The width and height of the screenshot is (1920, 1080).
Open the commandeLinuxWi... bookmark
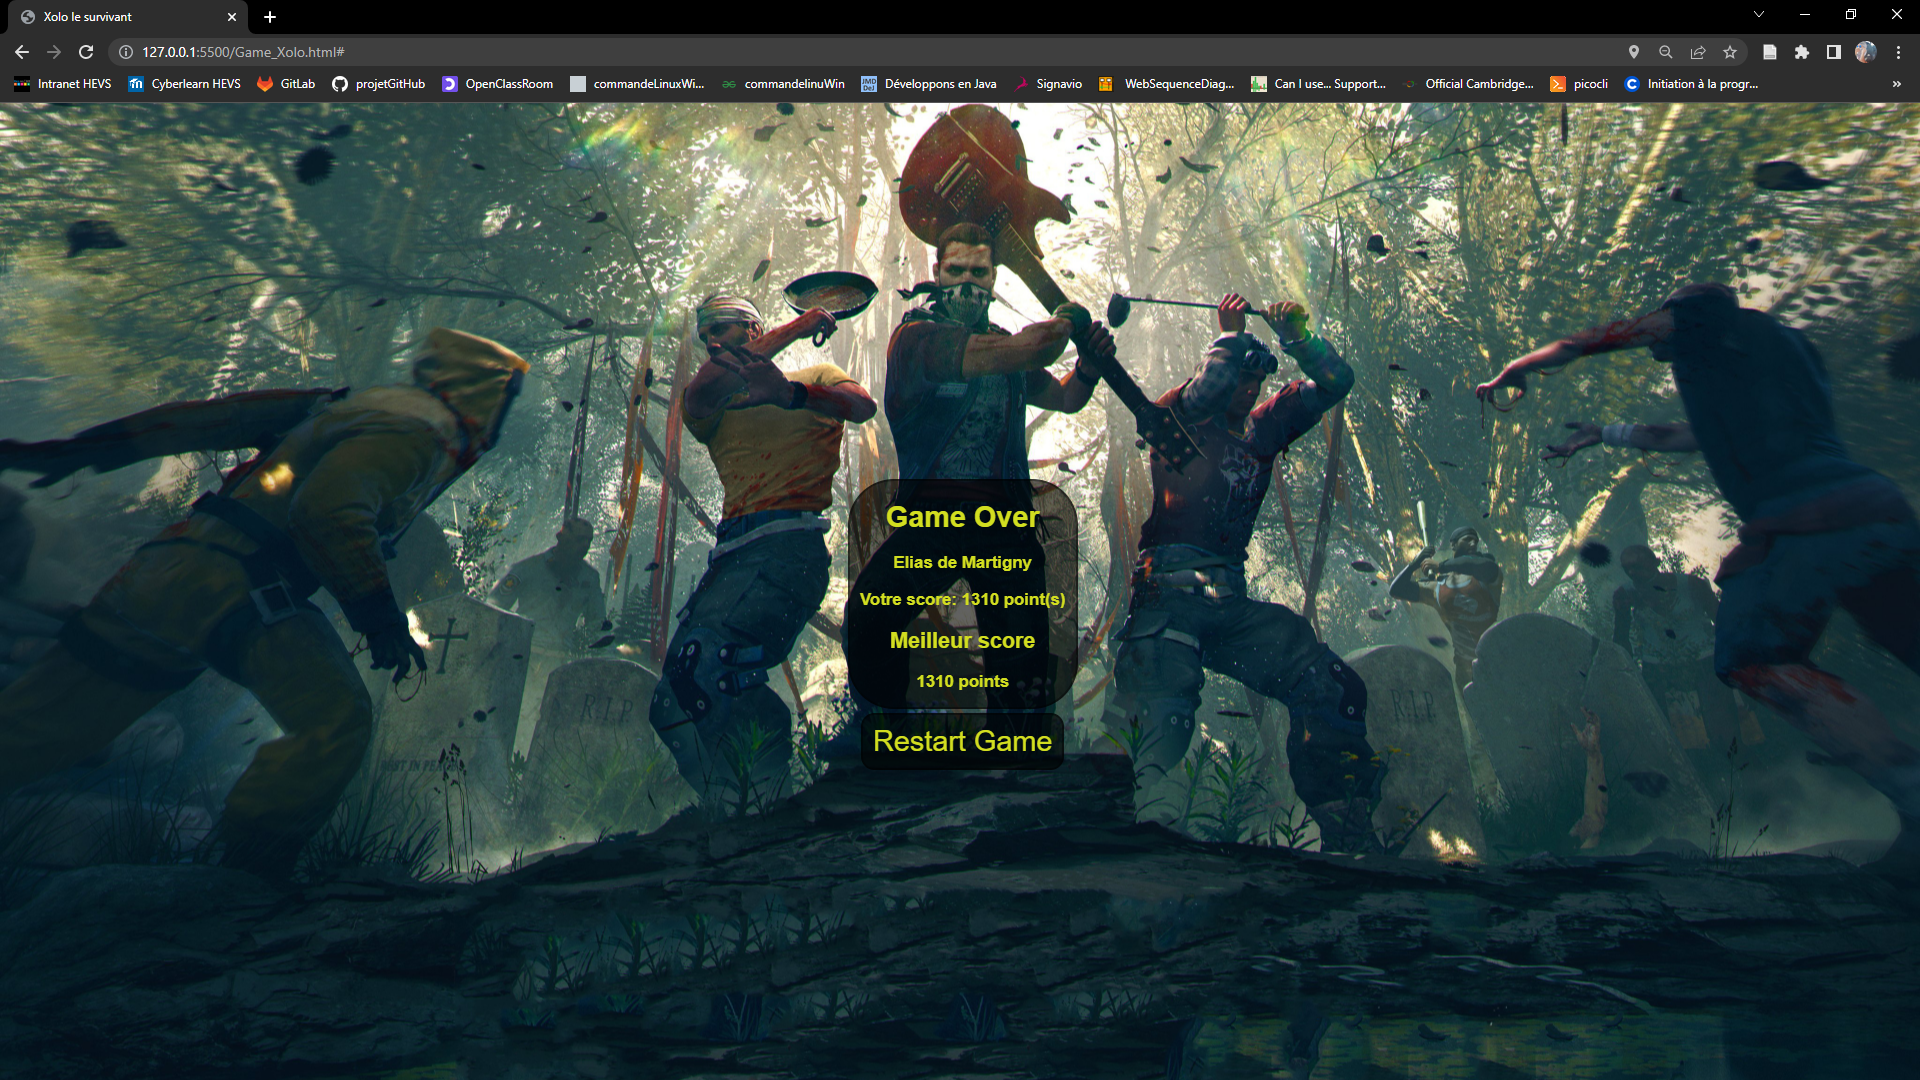[x=637, y=84]
